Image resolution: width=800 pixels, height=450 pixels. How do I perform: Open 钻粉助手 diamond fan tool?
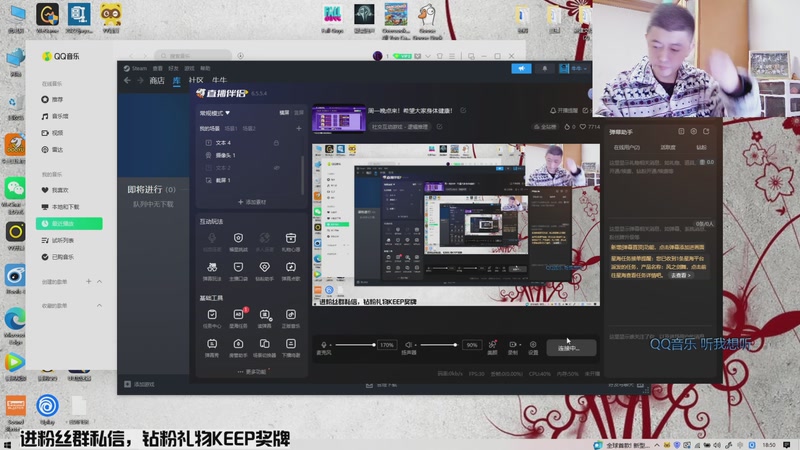[264, 271]
